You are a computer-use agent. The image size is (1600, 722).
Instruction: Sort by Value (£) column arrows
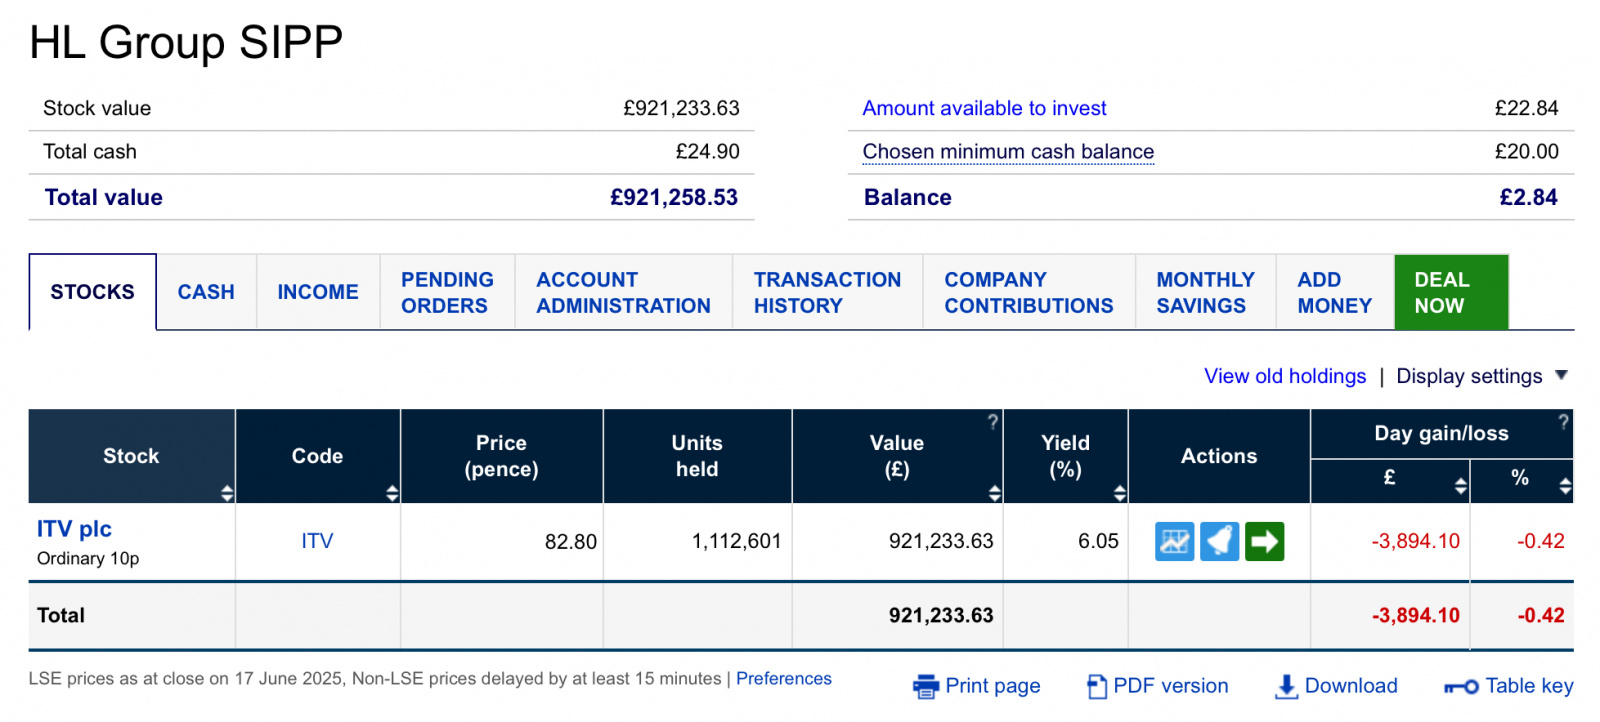point(994,492)
